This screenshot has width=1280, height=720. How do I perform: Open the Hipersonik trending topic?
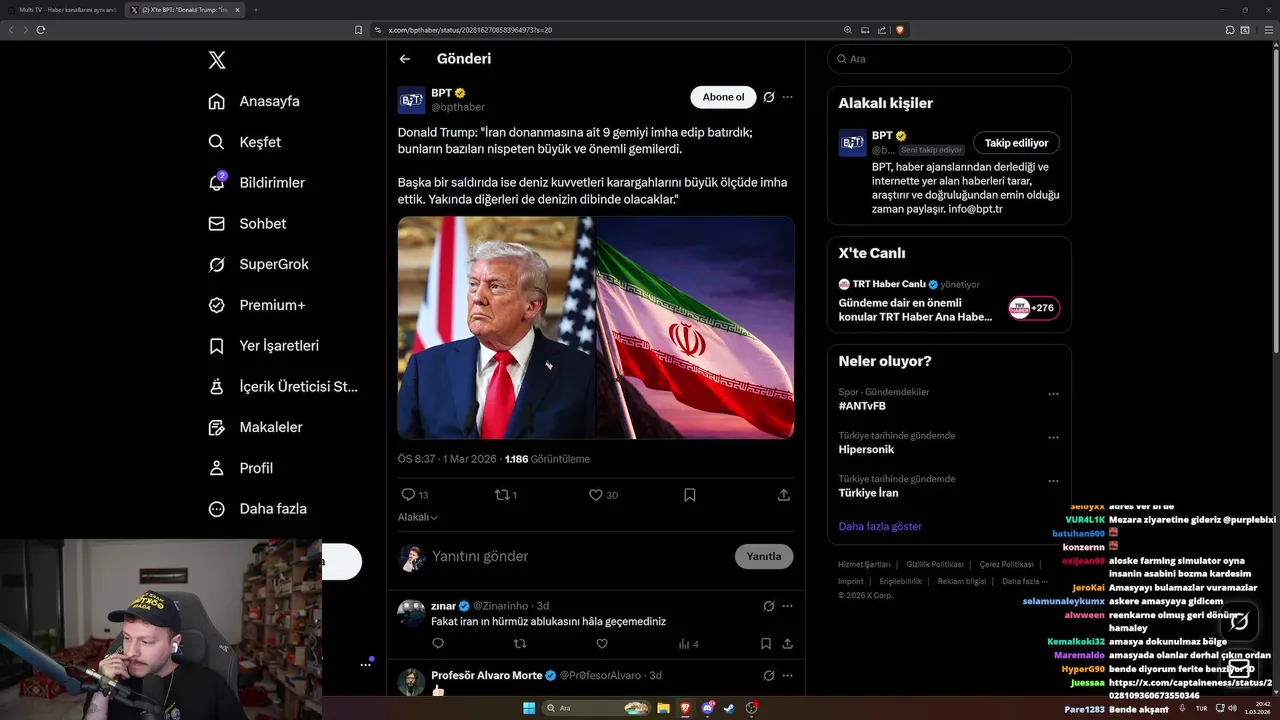867,450
